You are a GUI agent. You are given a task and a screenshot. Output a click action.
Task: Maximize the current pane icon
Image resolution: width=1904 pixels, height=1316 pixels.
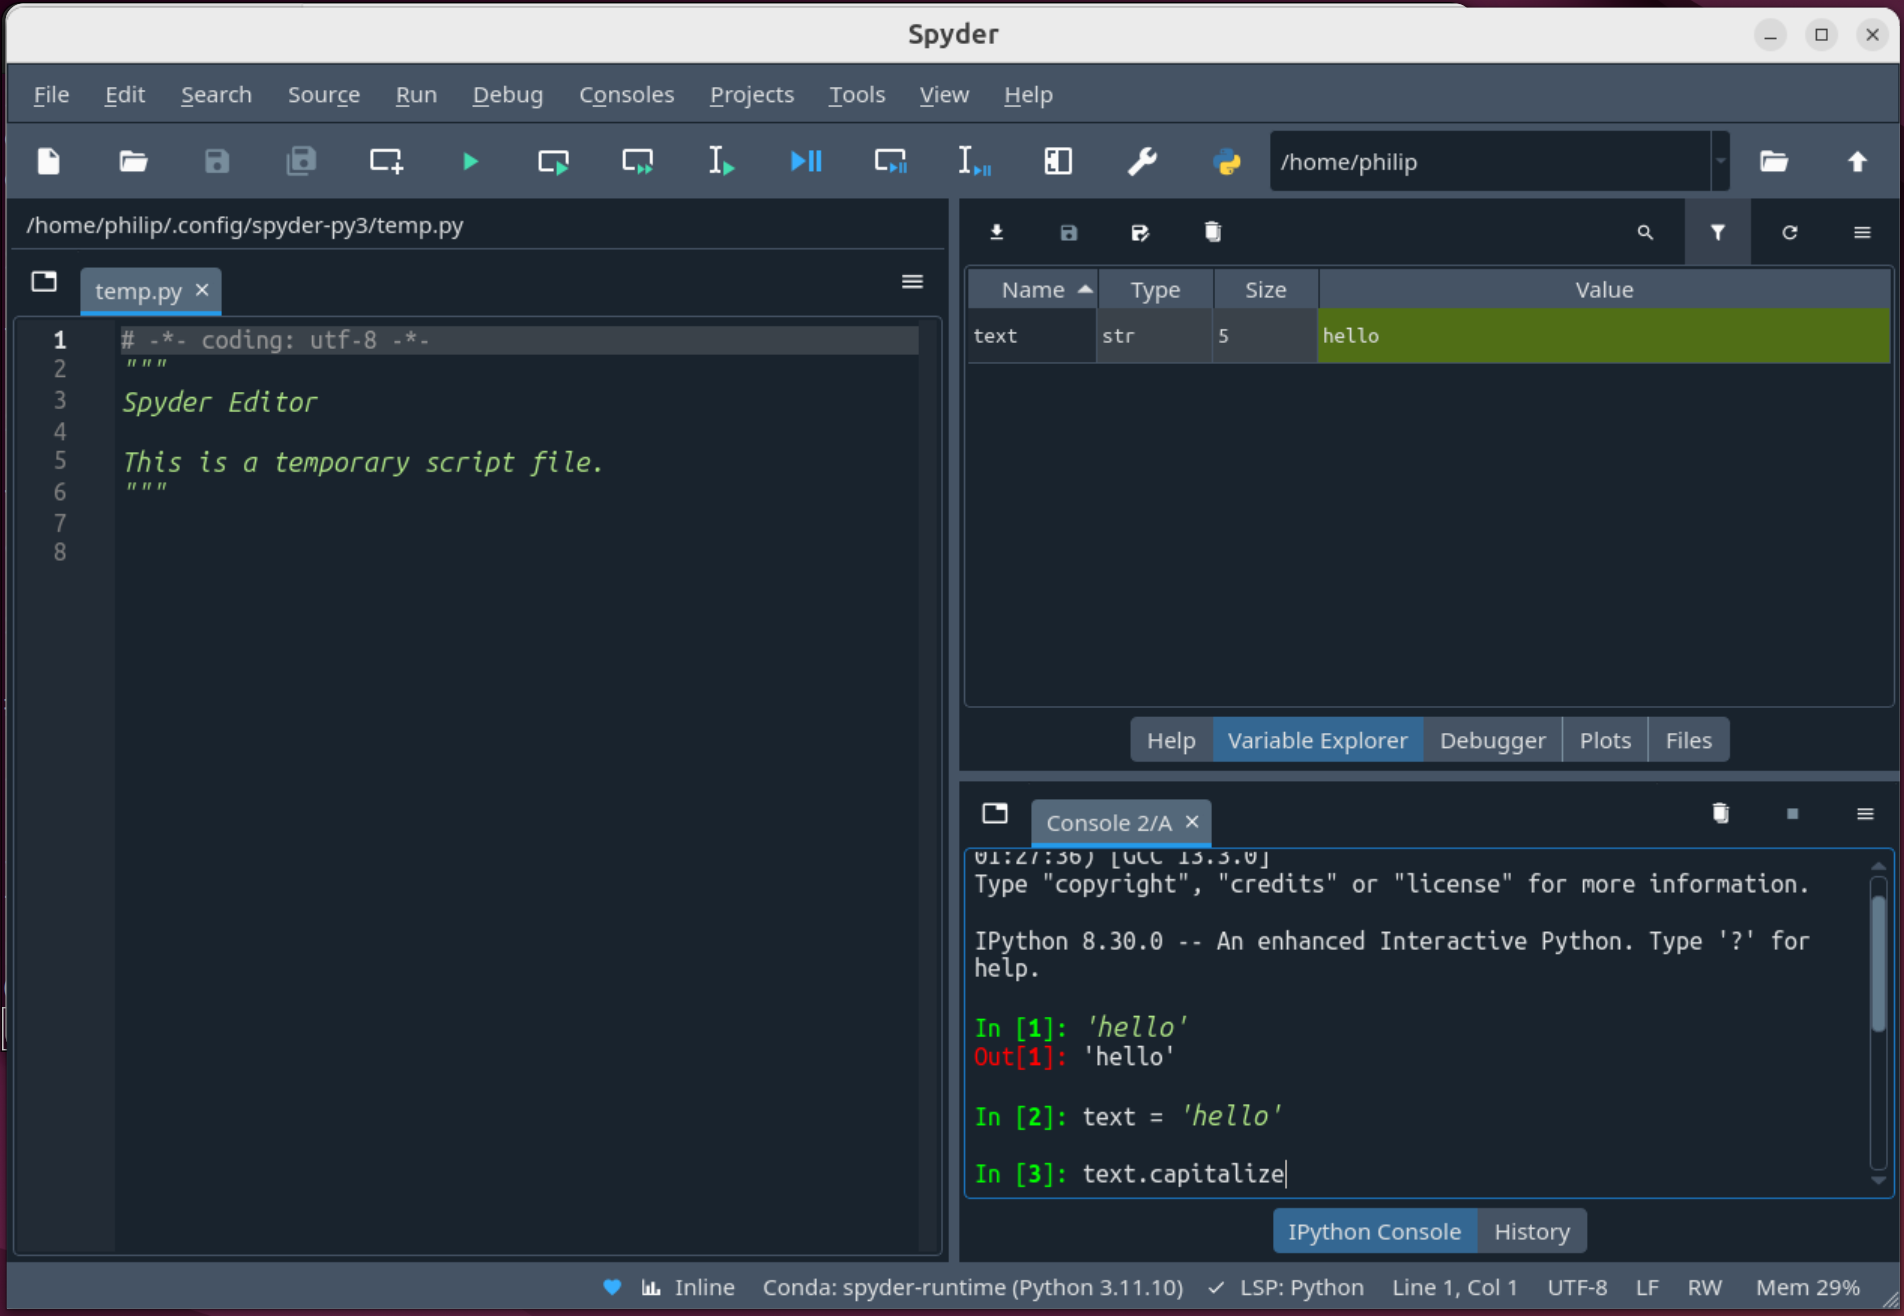pos(1058,161)
